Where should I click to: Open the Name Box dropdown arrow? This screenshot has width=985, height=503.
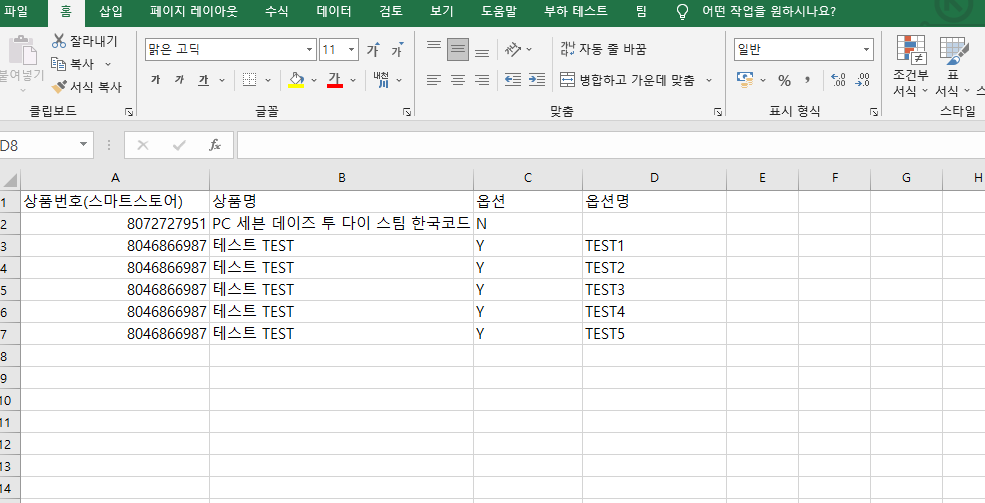84,145
